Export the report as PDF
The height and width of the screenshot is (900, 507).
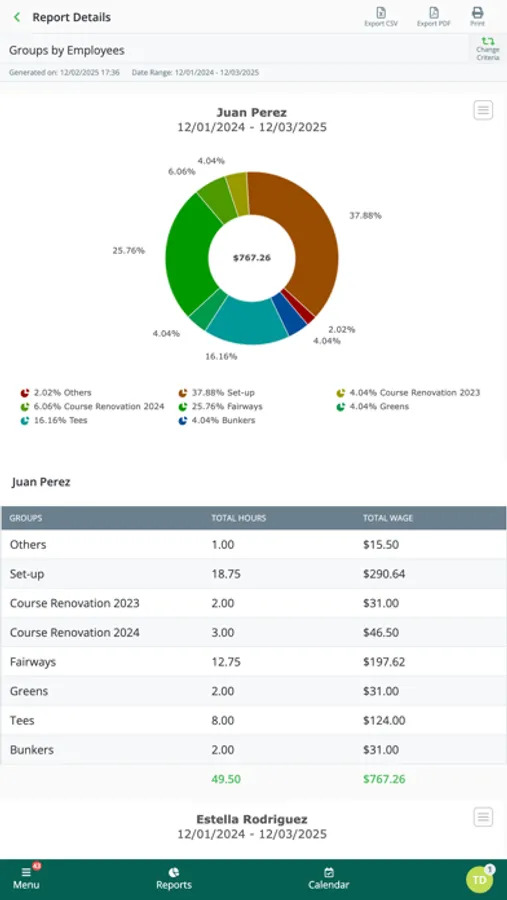434,17
